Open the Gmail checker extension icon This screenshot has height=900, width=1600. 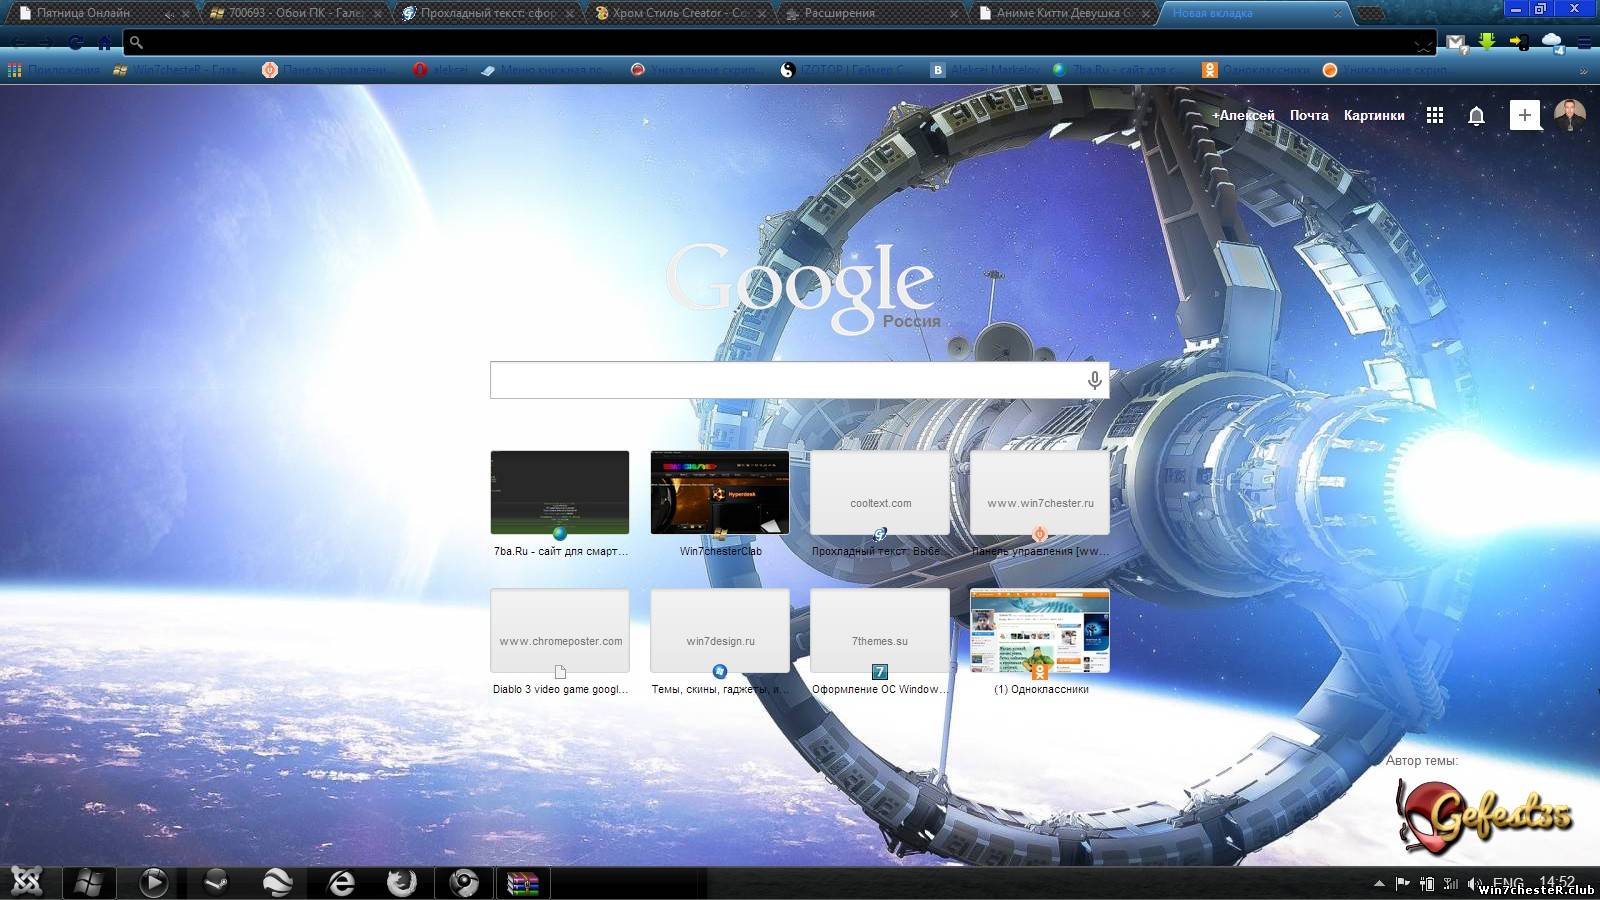coord(1456,42)
